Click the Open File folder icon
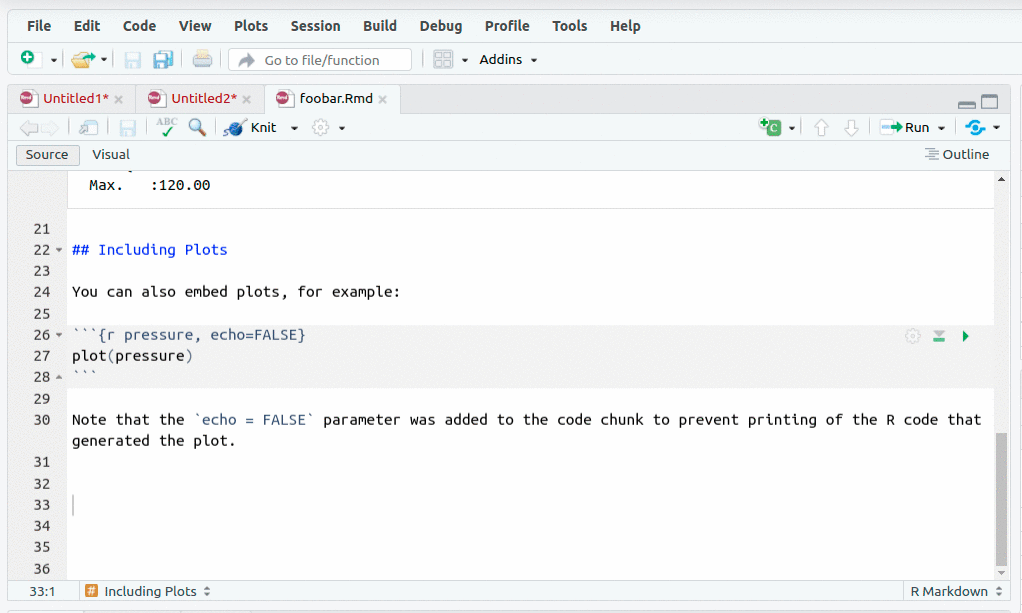The image size is (1022, 613). point(83,59)
